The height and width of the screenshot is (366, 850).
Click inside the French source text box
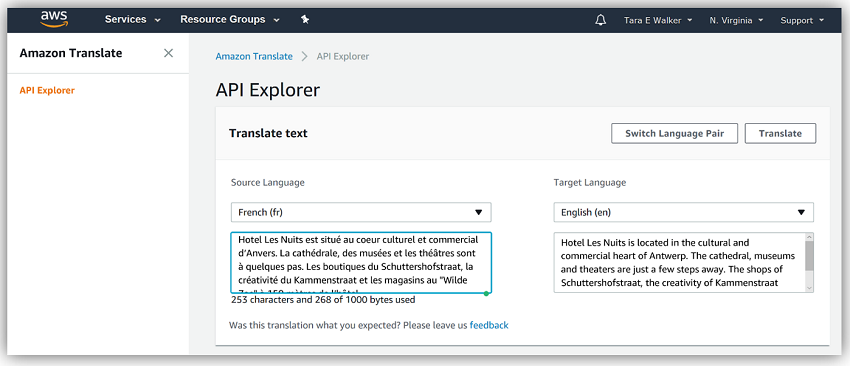(x=361, y=263)
